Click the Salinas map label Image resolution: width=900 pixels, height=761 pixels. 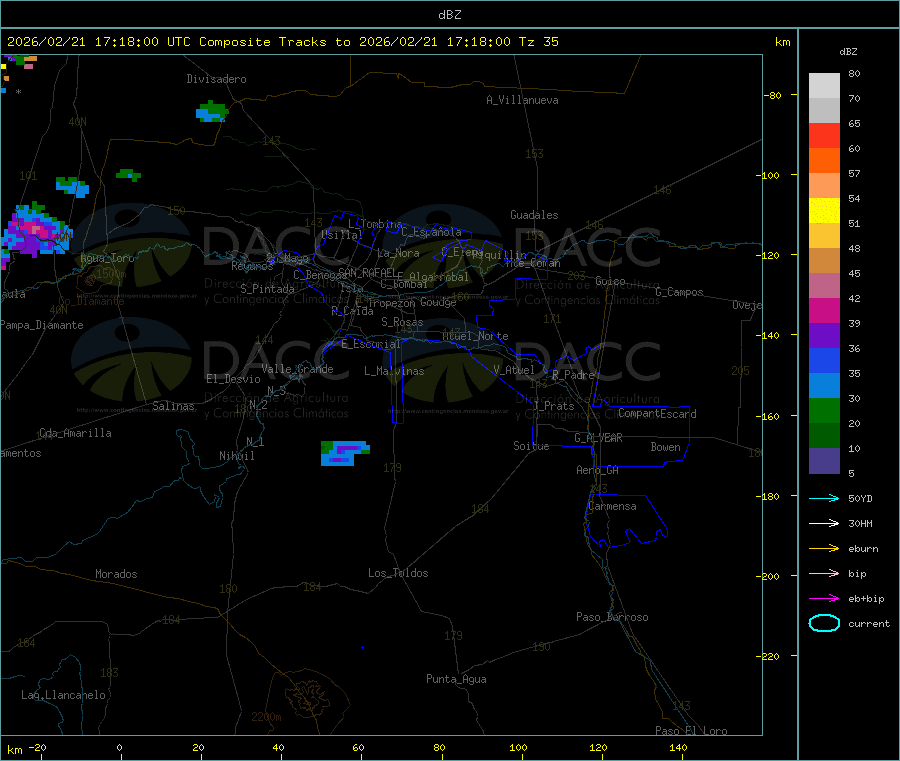pyautogui.click(x=173, y=406)
